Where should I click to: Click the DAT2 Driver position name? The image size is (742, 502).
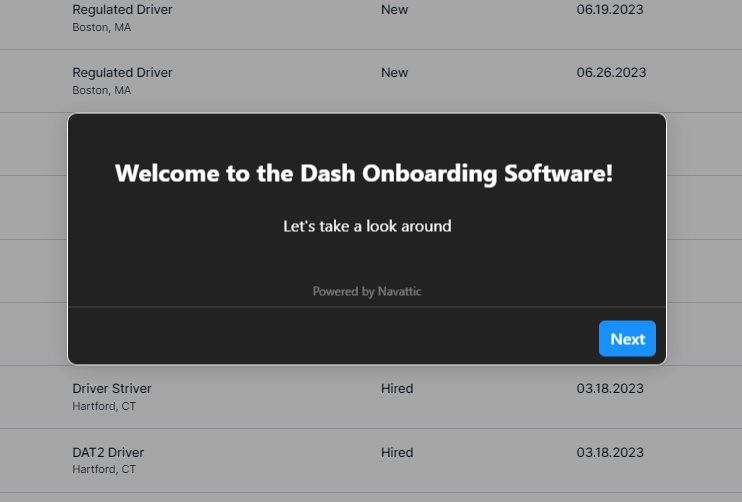[x=108, y=452]
